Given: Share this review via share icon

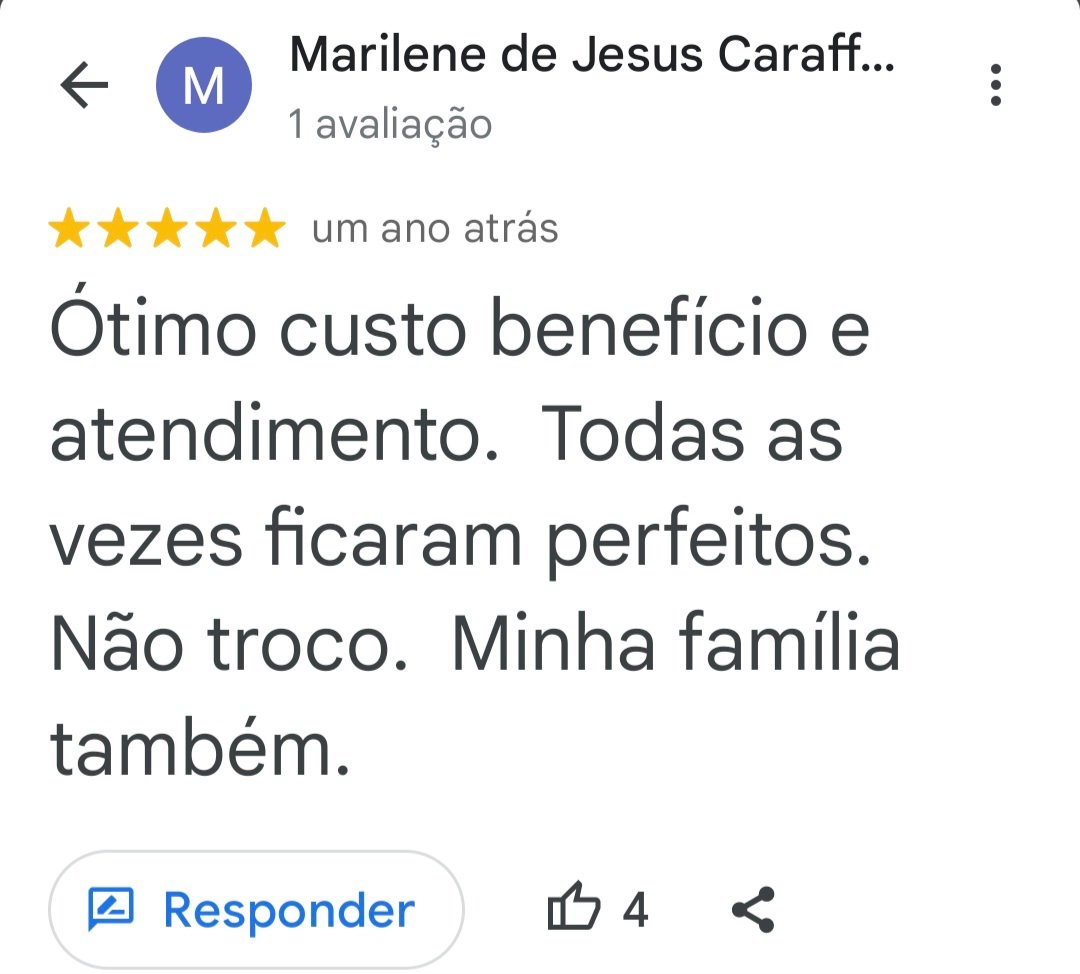Looking at the screenshot, I should click(753, 909).
